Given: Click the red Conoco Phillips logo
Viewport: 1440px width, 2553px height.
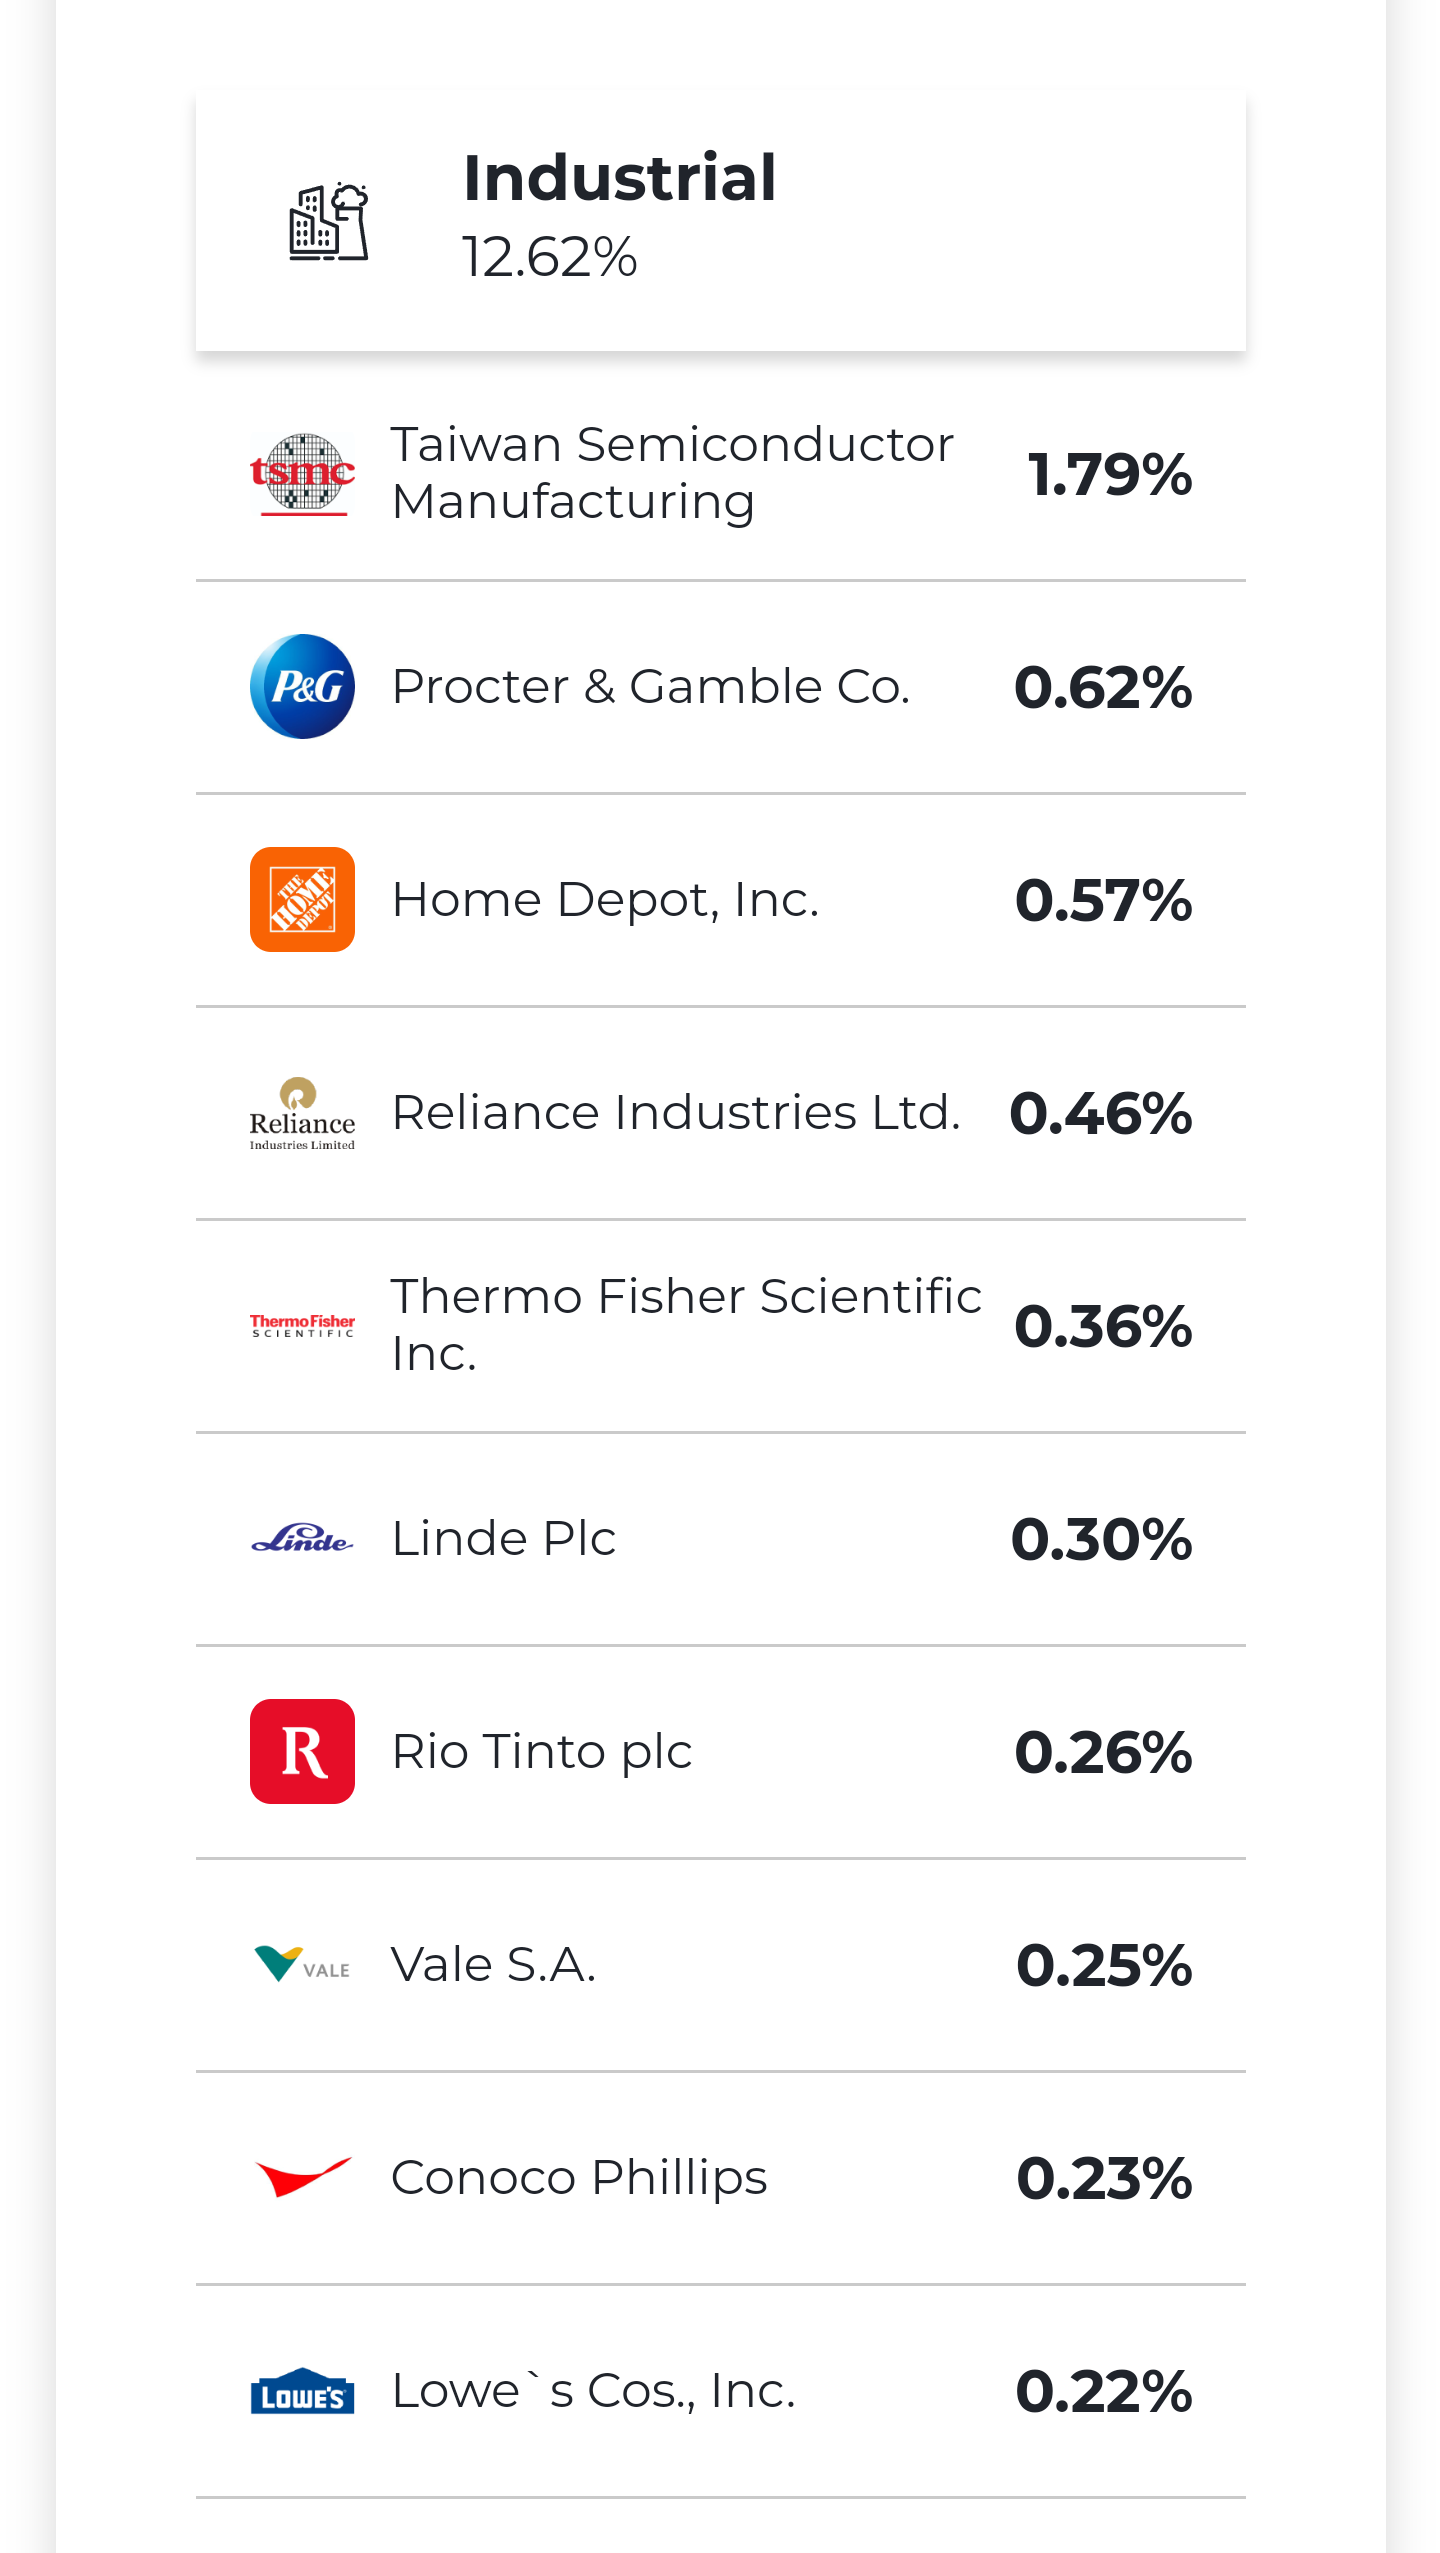Looking at the screenshot, I should (x=302, y=2178).
